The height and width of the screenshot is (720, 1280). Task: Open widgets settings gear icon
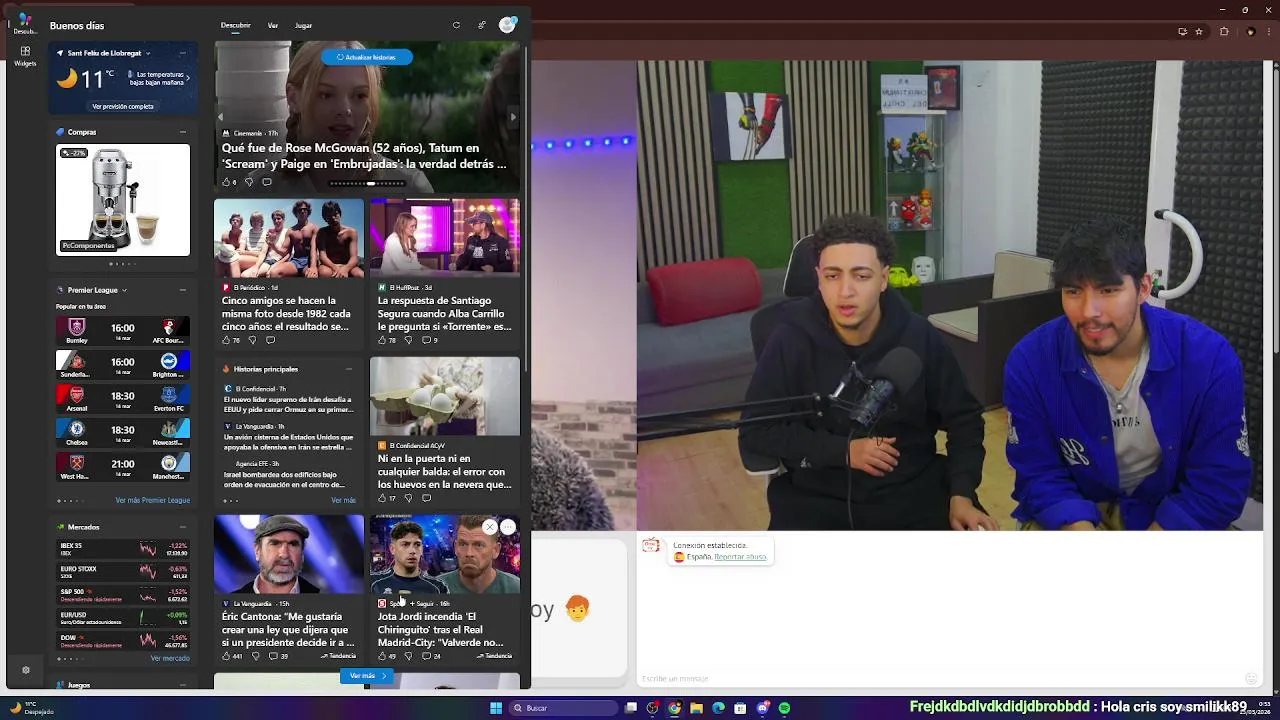tap(26, 670)
